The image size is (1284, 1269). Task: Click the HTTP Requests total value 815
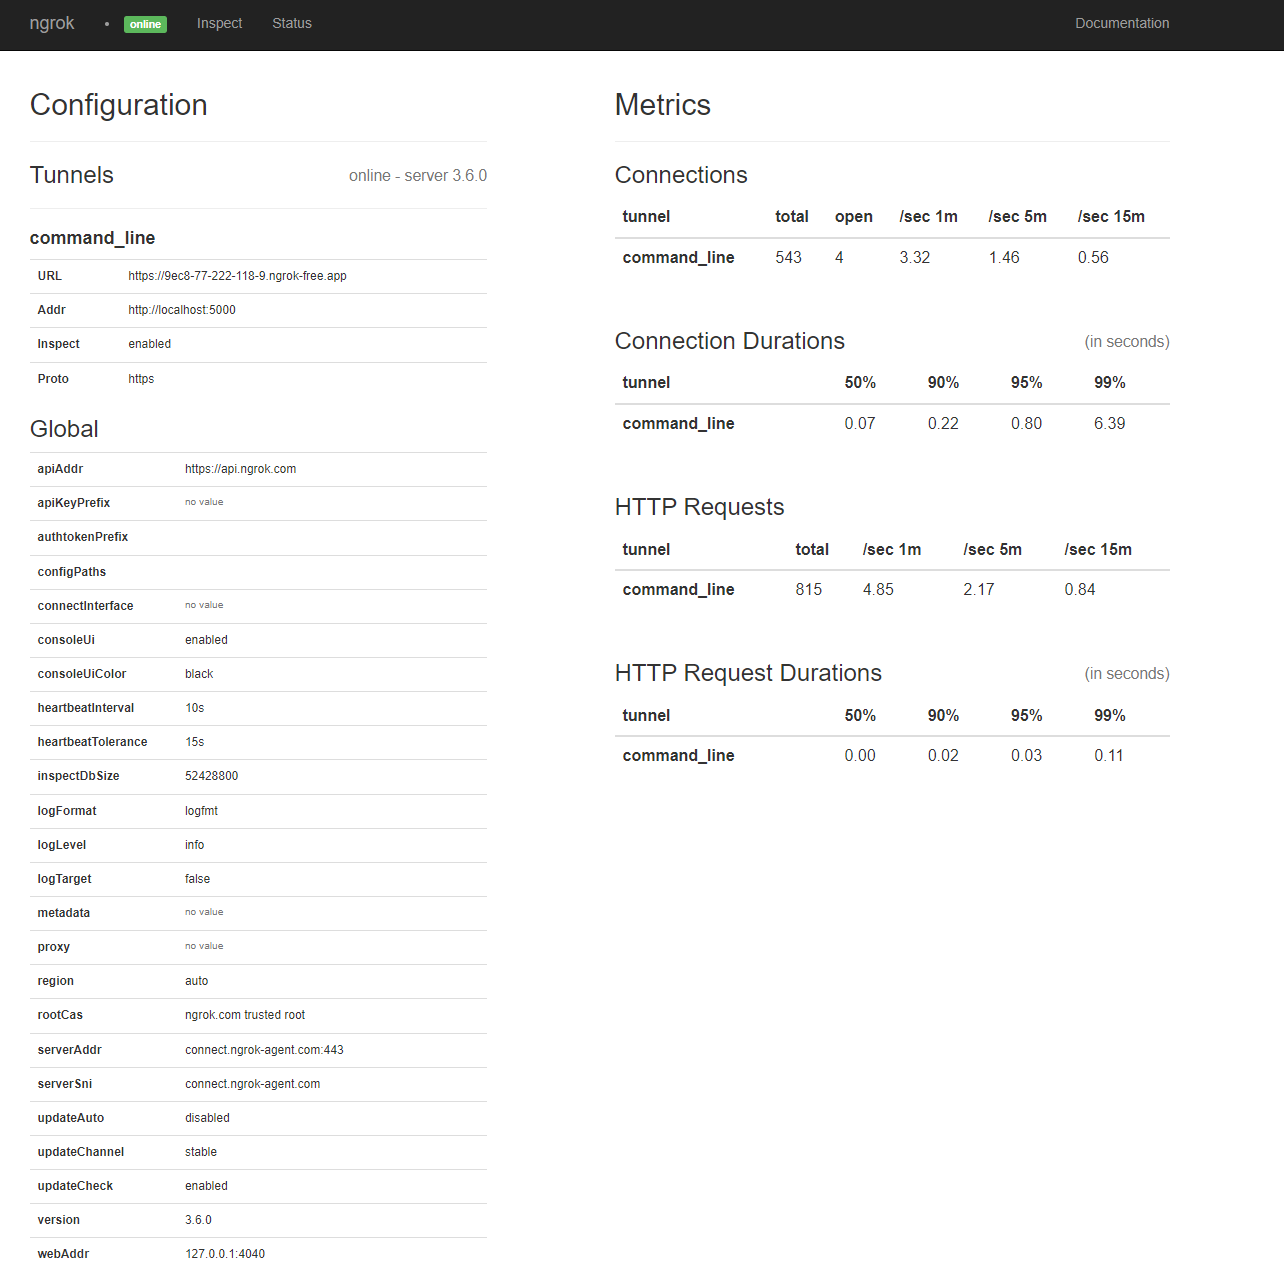coord(808,590)
